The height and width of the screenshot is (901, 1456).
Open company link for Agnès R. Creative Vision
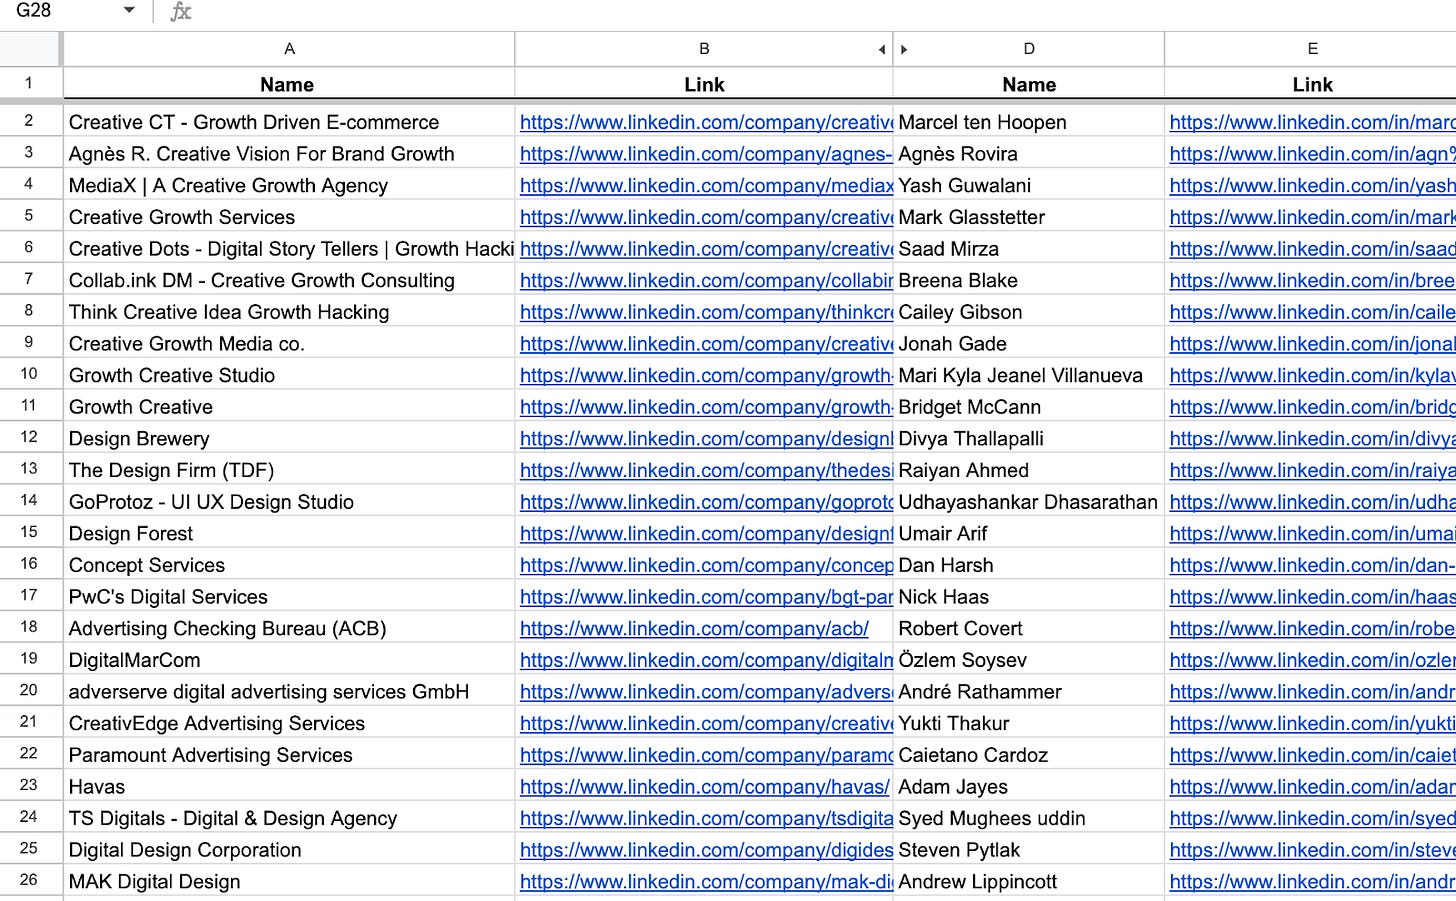click(706, 154)
